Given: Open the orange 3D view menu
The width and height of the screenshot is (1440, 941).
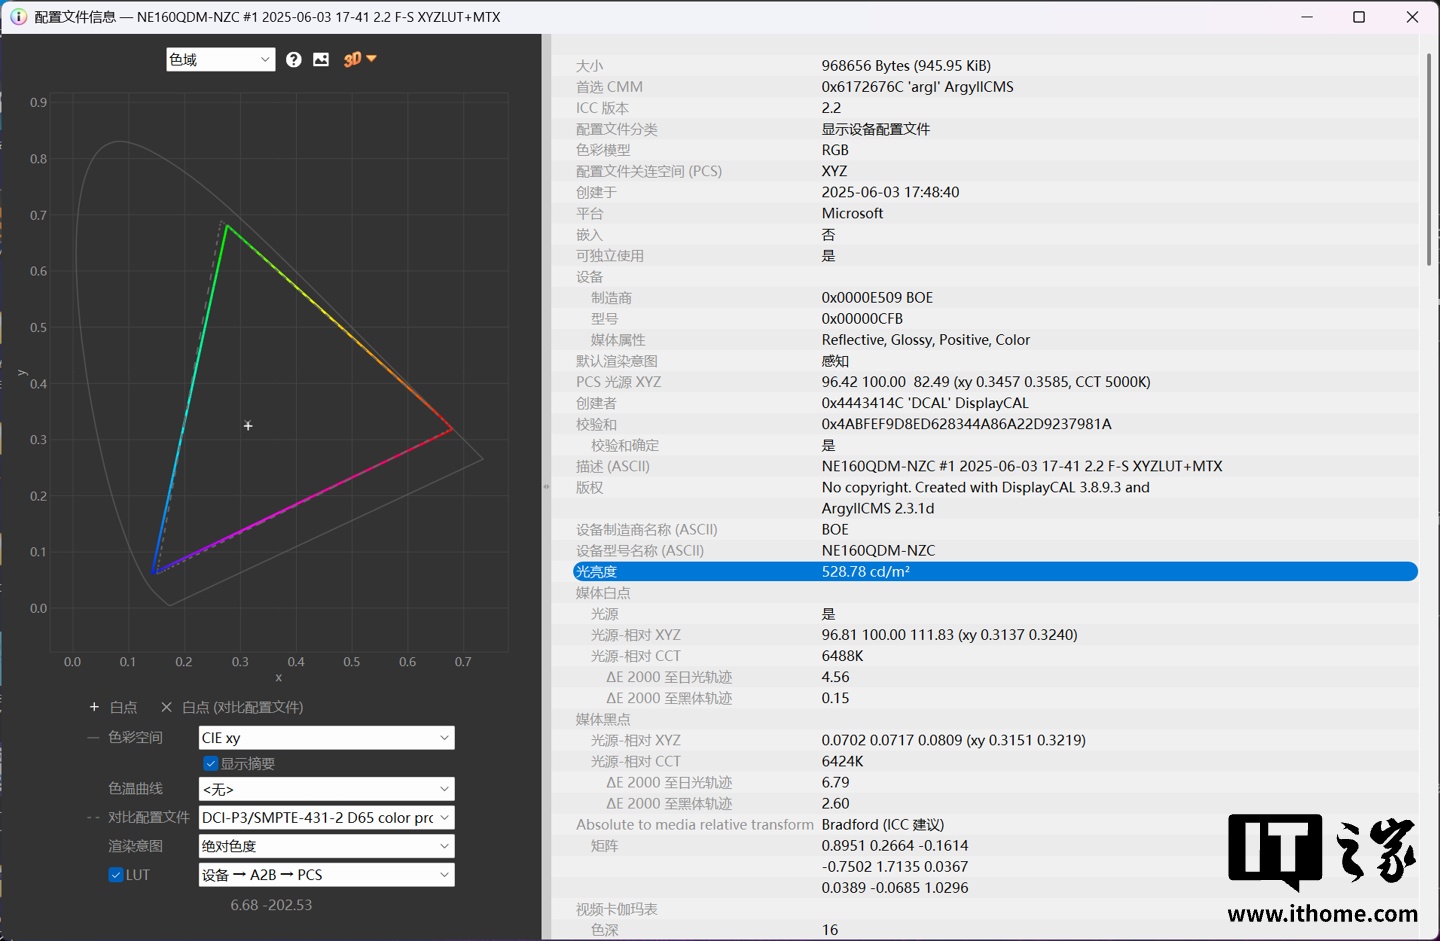Looking at the screenshot, I should [360, 60].
